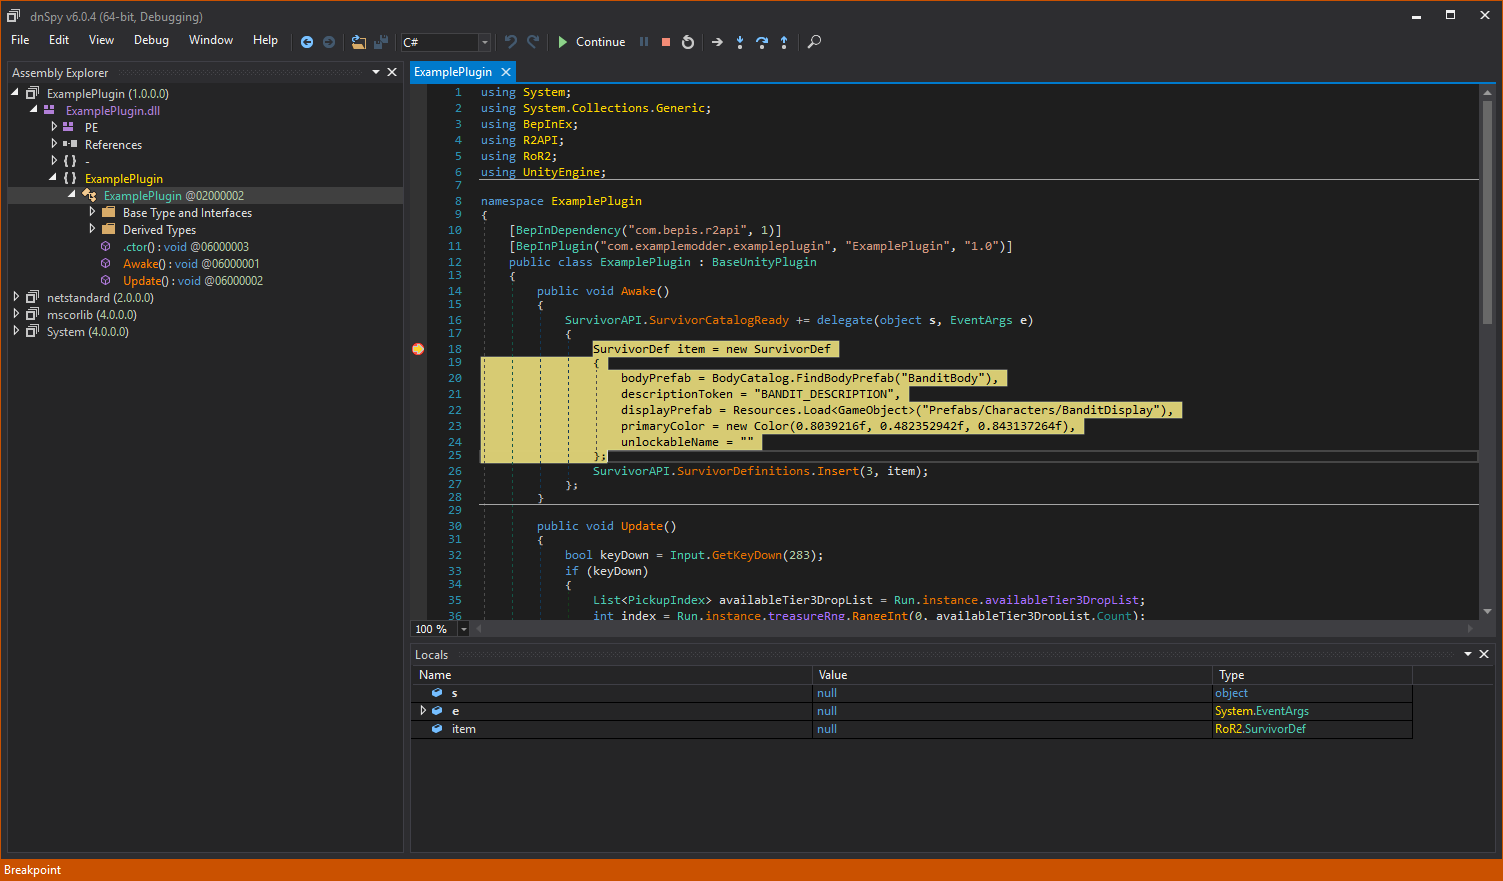Click the Derived Types folder icon
The height and width of the screenshot is (881, 1503).
pos(108,229)
